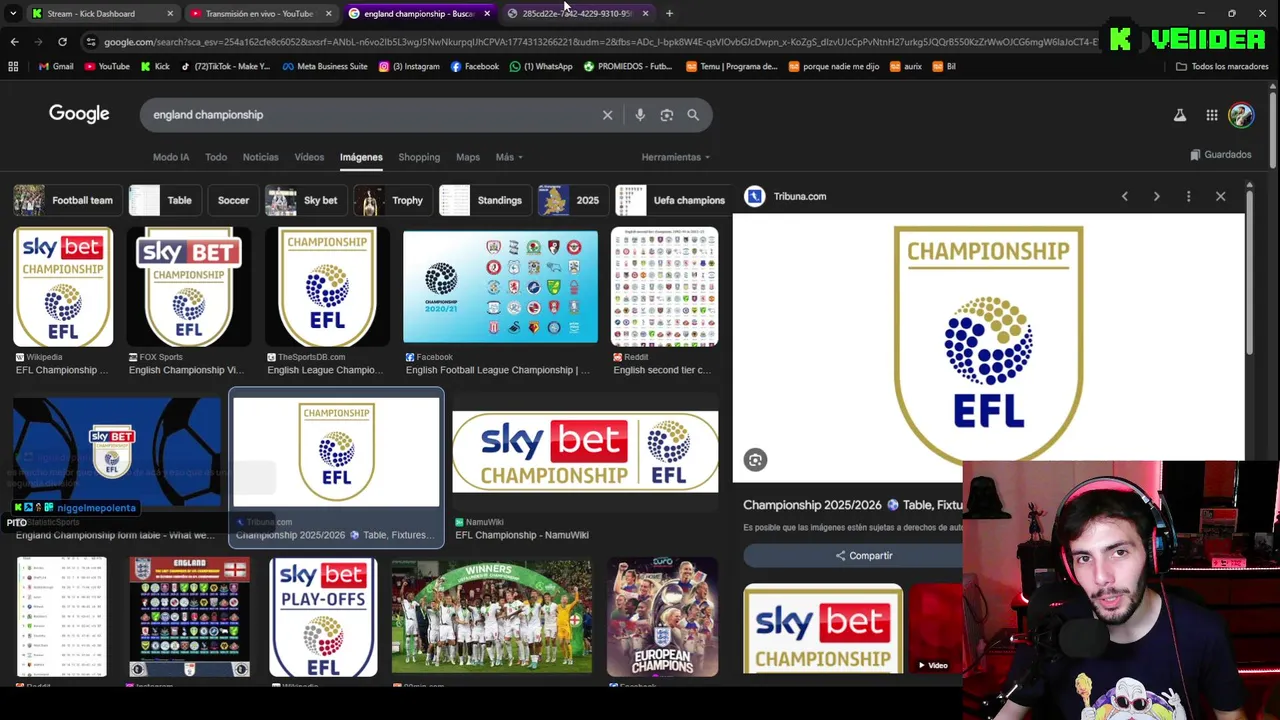
Task: Switch to the Shopping tab
Action: [x=419, y=157]
